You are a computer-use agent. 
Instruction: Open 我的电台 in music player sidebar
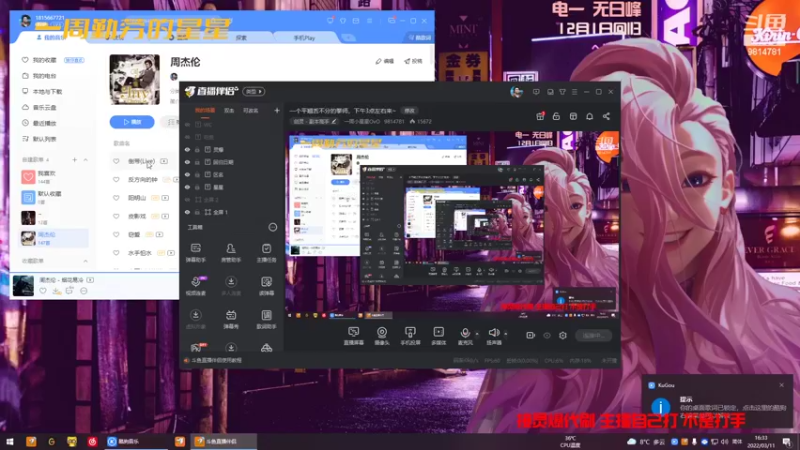pos(44,76)
